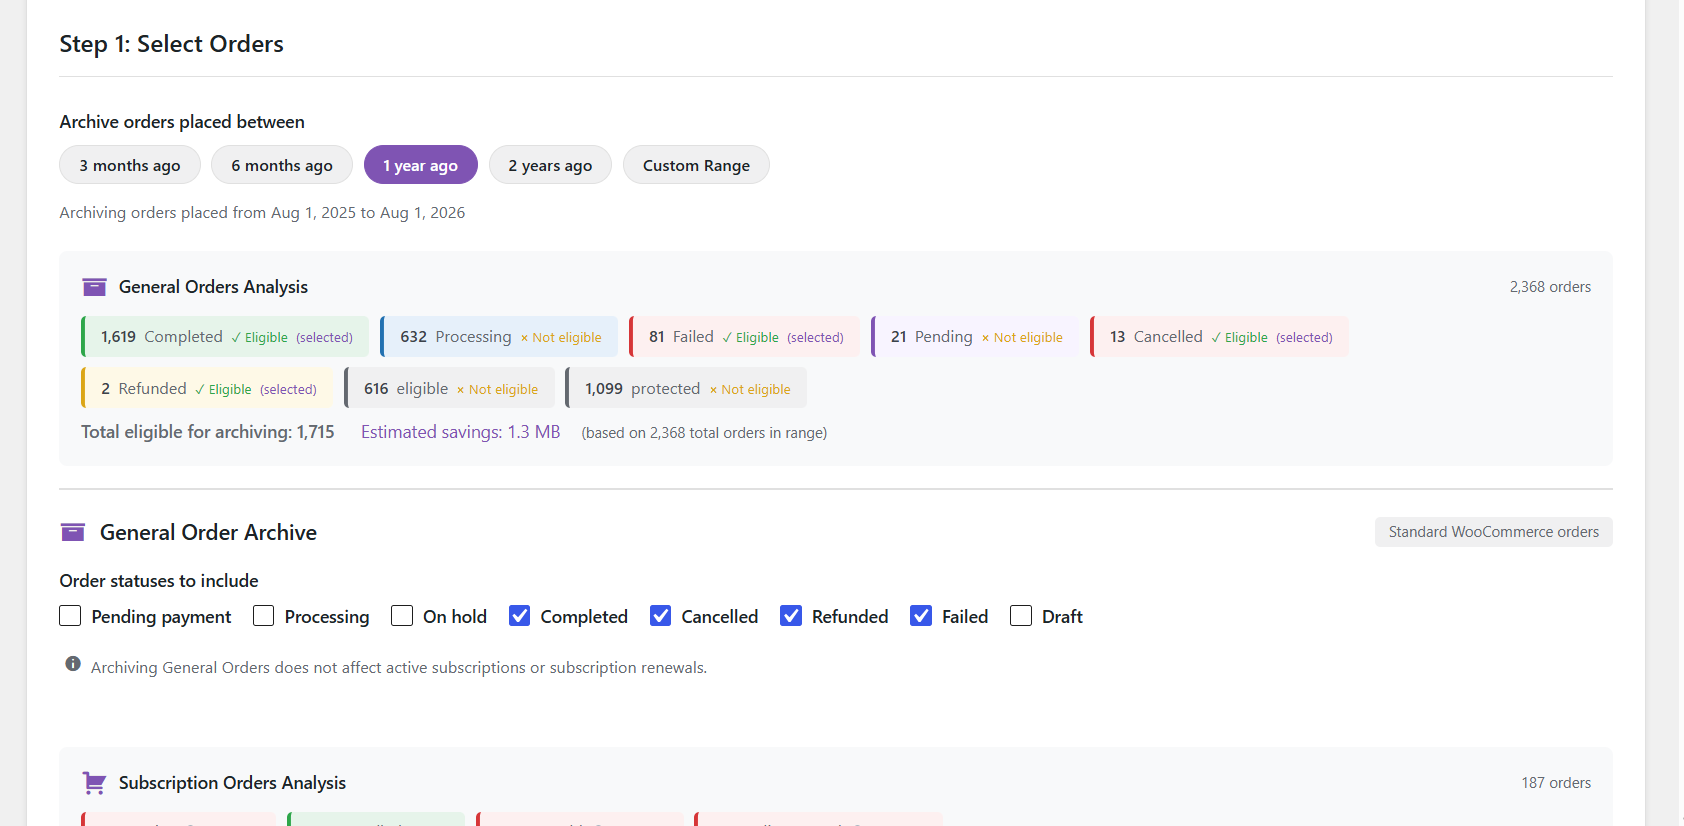This screenshot has height=826, width=1684.
Task: Uncheck the Cancelled status
Action: click(x=660, y=616)
